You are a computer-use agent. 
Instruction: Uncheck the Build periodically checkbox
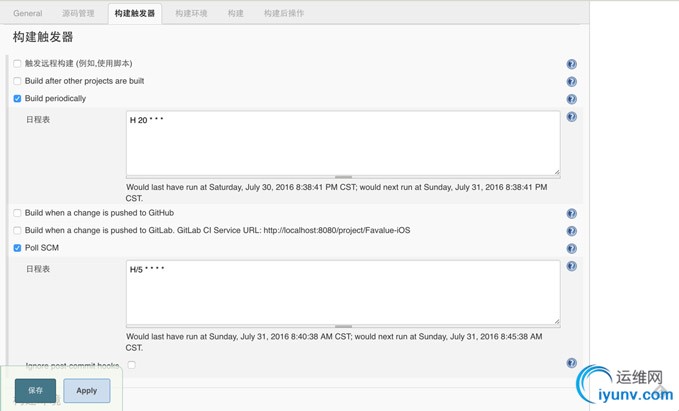tap(17, 99)
